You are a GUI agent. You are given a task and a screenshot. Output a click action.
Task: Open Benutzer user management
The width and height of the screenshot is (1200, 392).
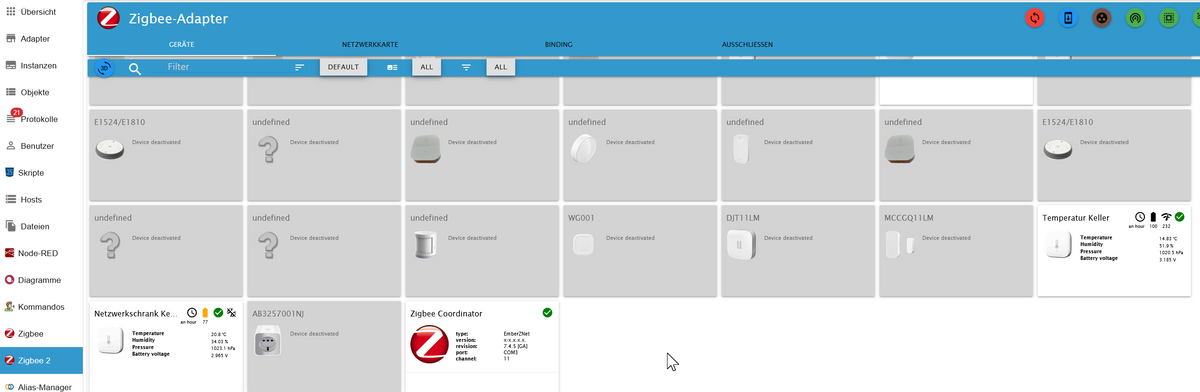pos(41,146)
